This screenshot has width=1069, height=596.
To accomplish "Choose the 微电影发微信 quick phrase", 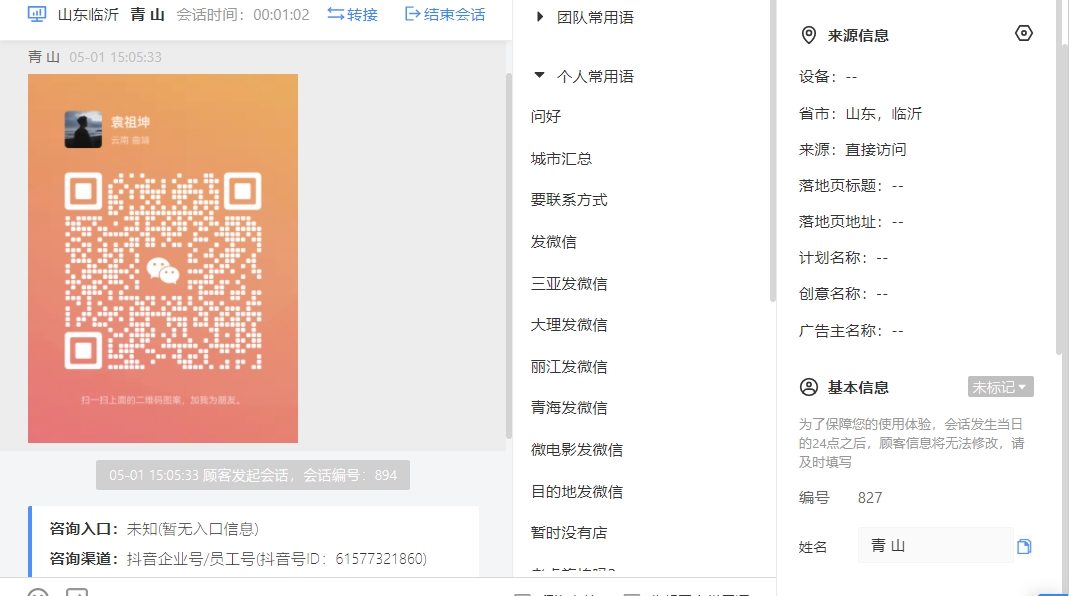I will tap(577, 450).
